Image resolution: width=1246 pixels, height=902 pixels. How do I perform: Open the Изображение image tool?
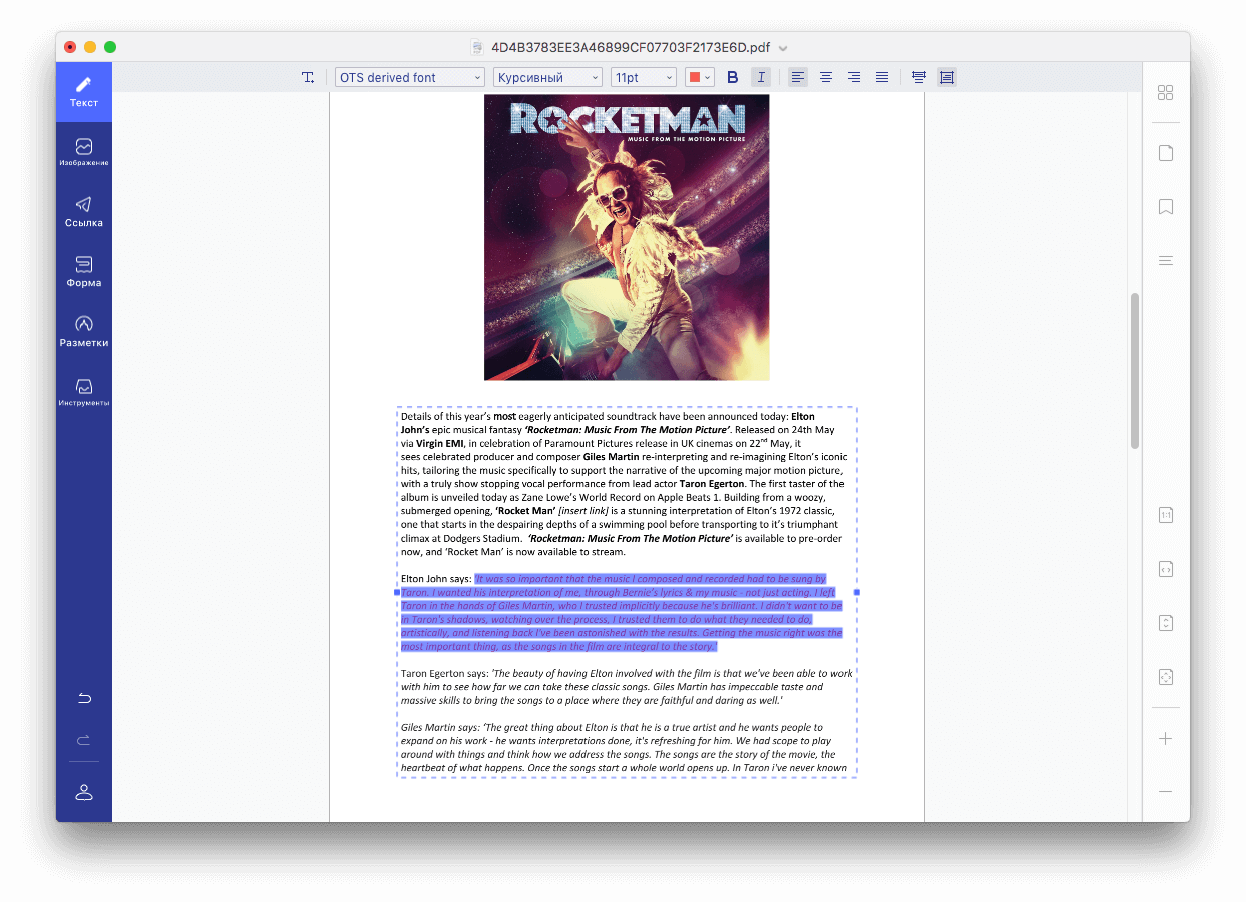pos(84,152)
